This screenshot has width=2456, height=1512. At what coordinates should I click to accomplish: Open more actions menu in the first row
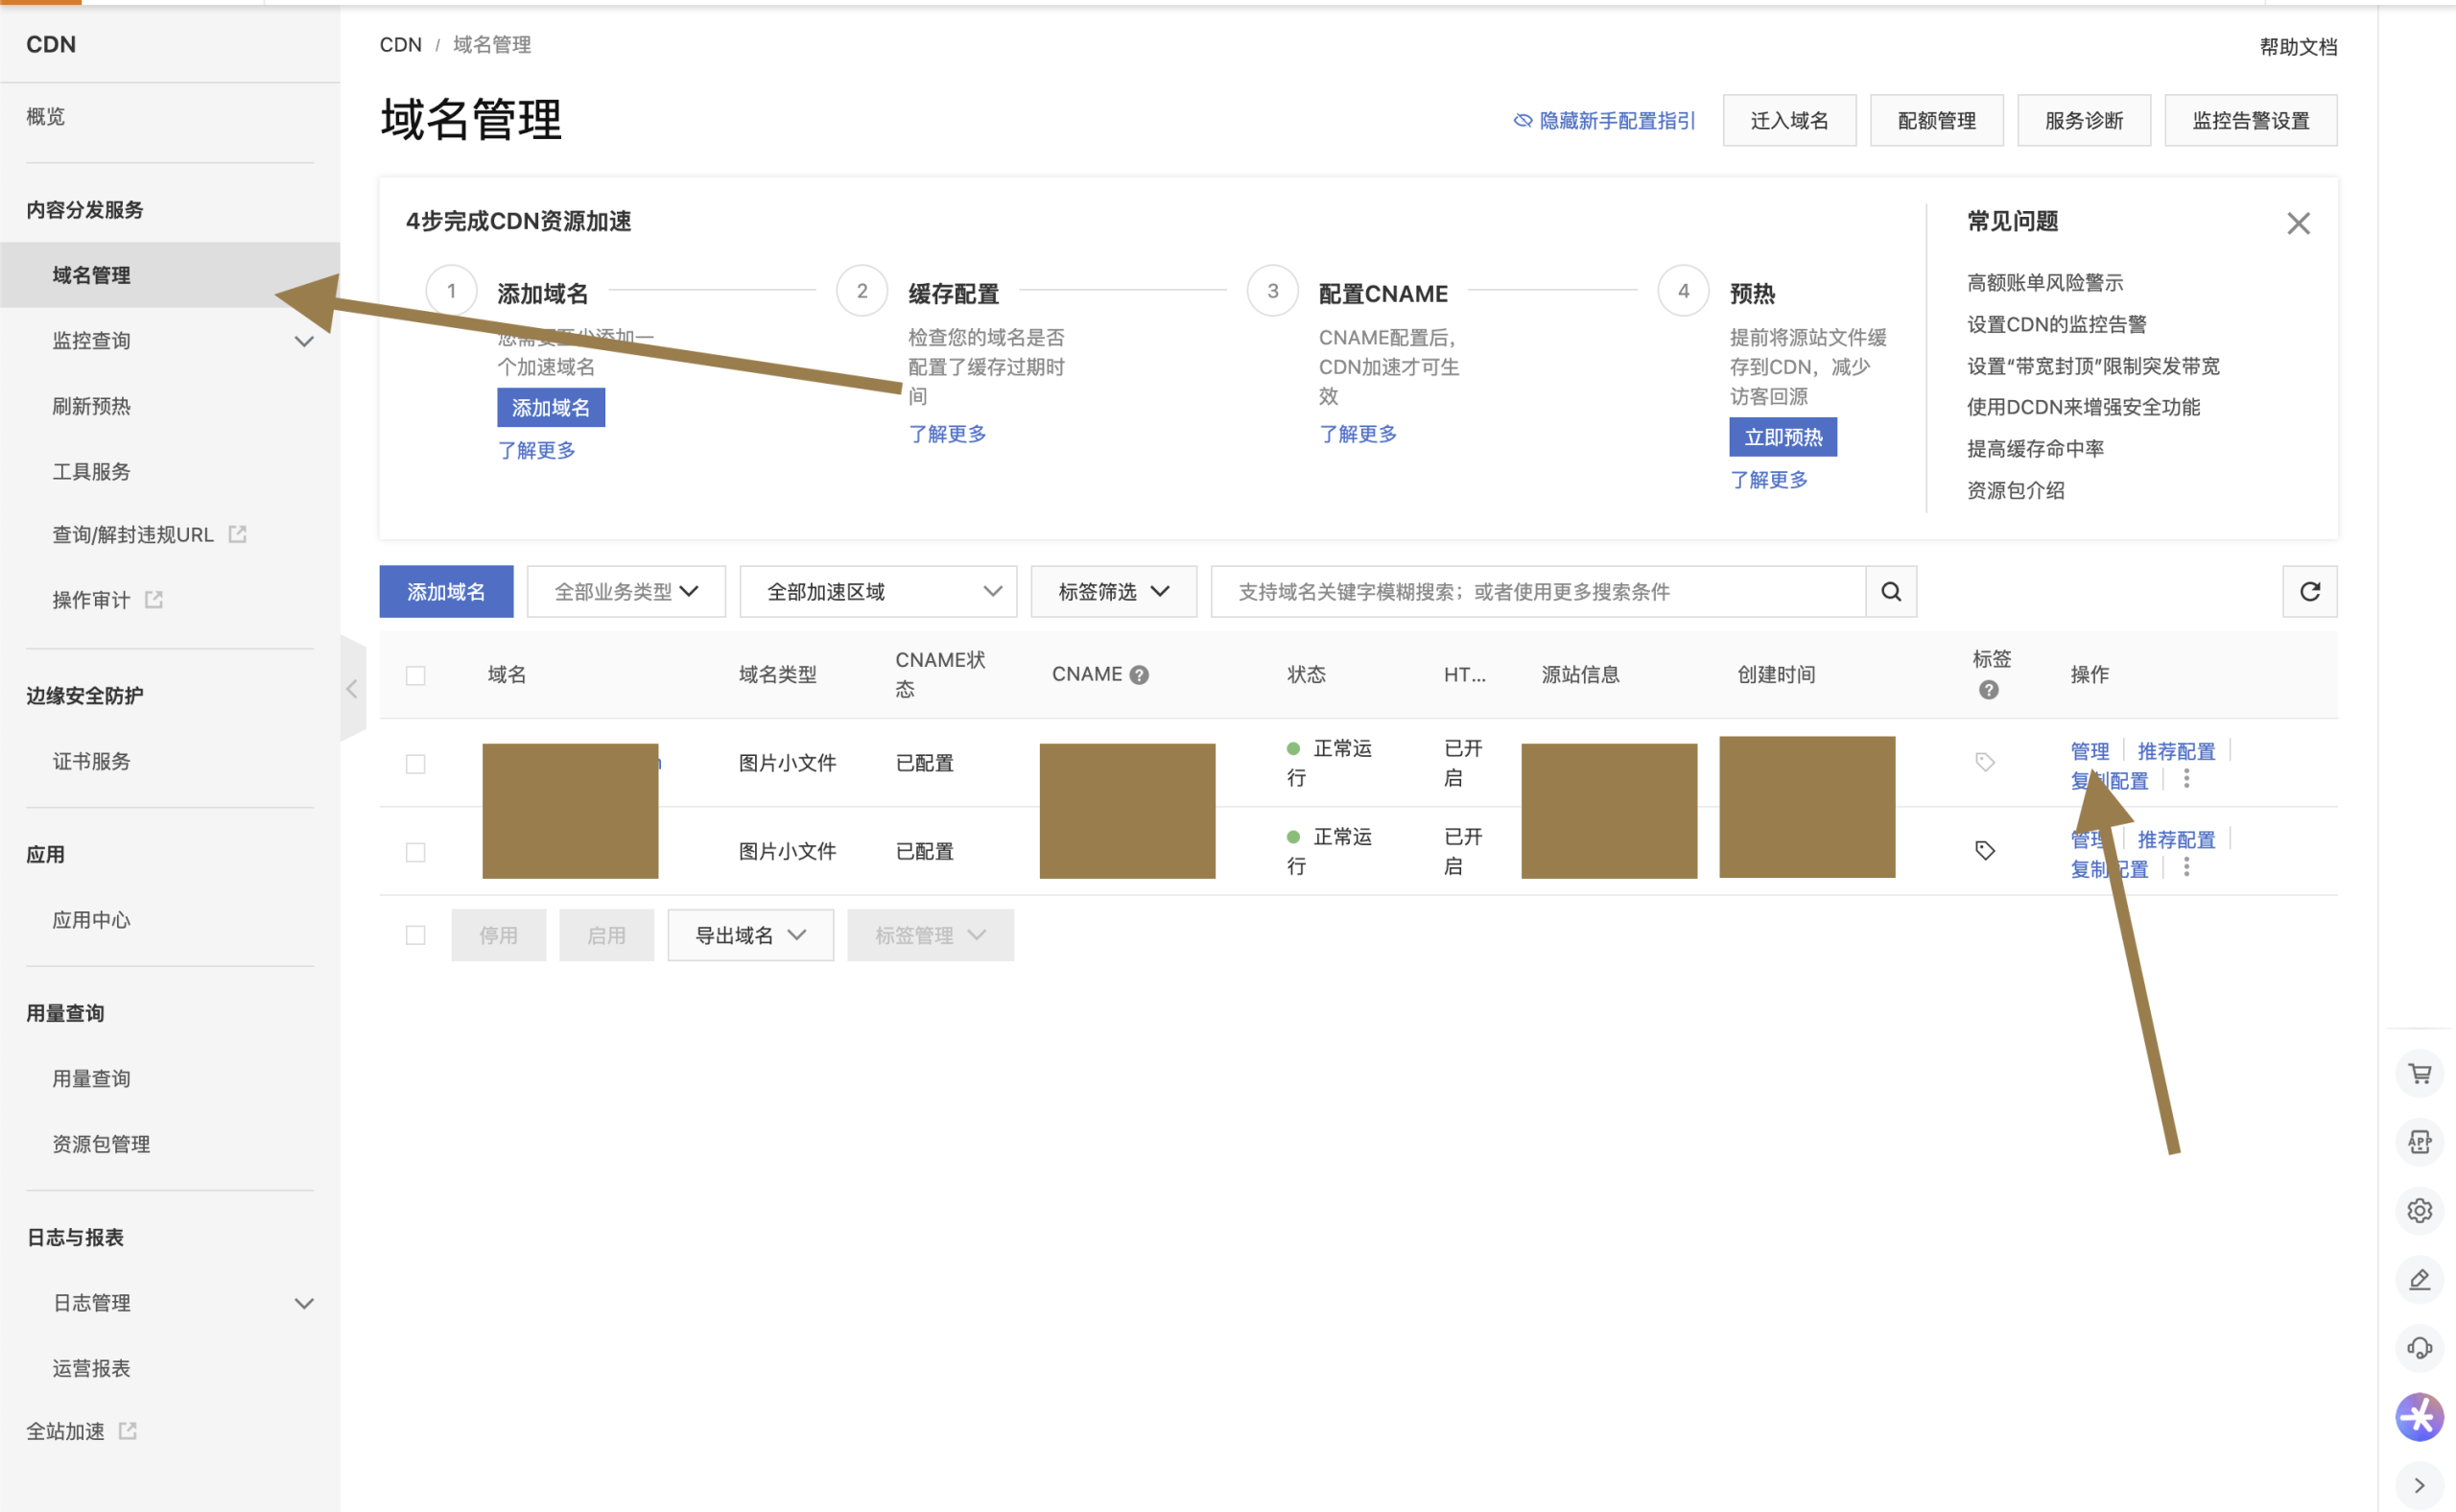coord(2187,779)
